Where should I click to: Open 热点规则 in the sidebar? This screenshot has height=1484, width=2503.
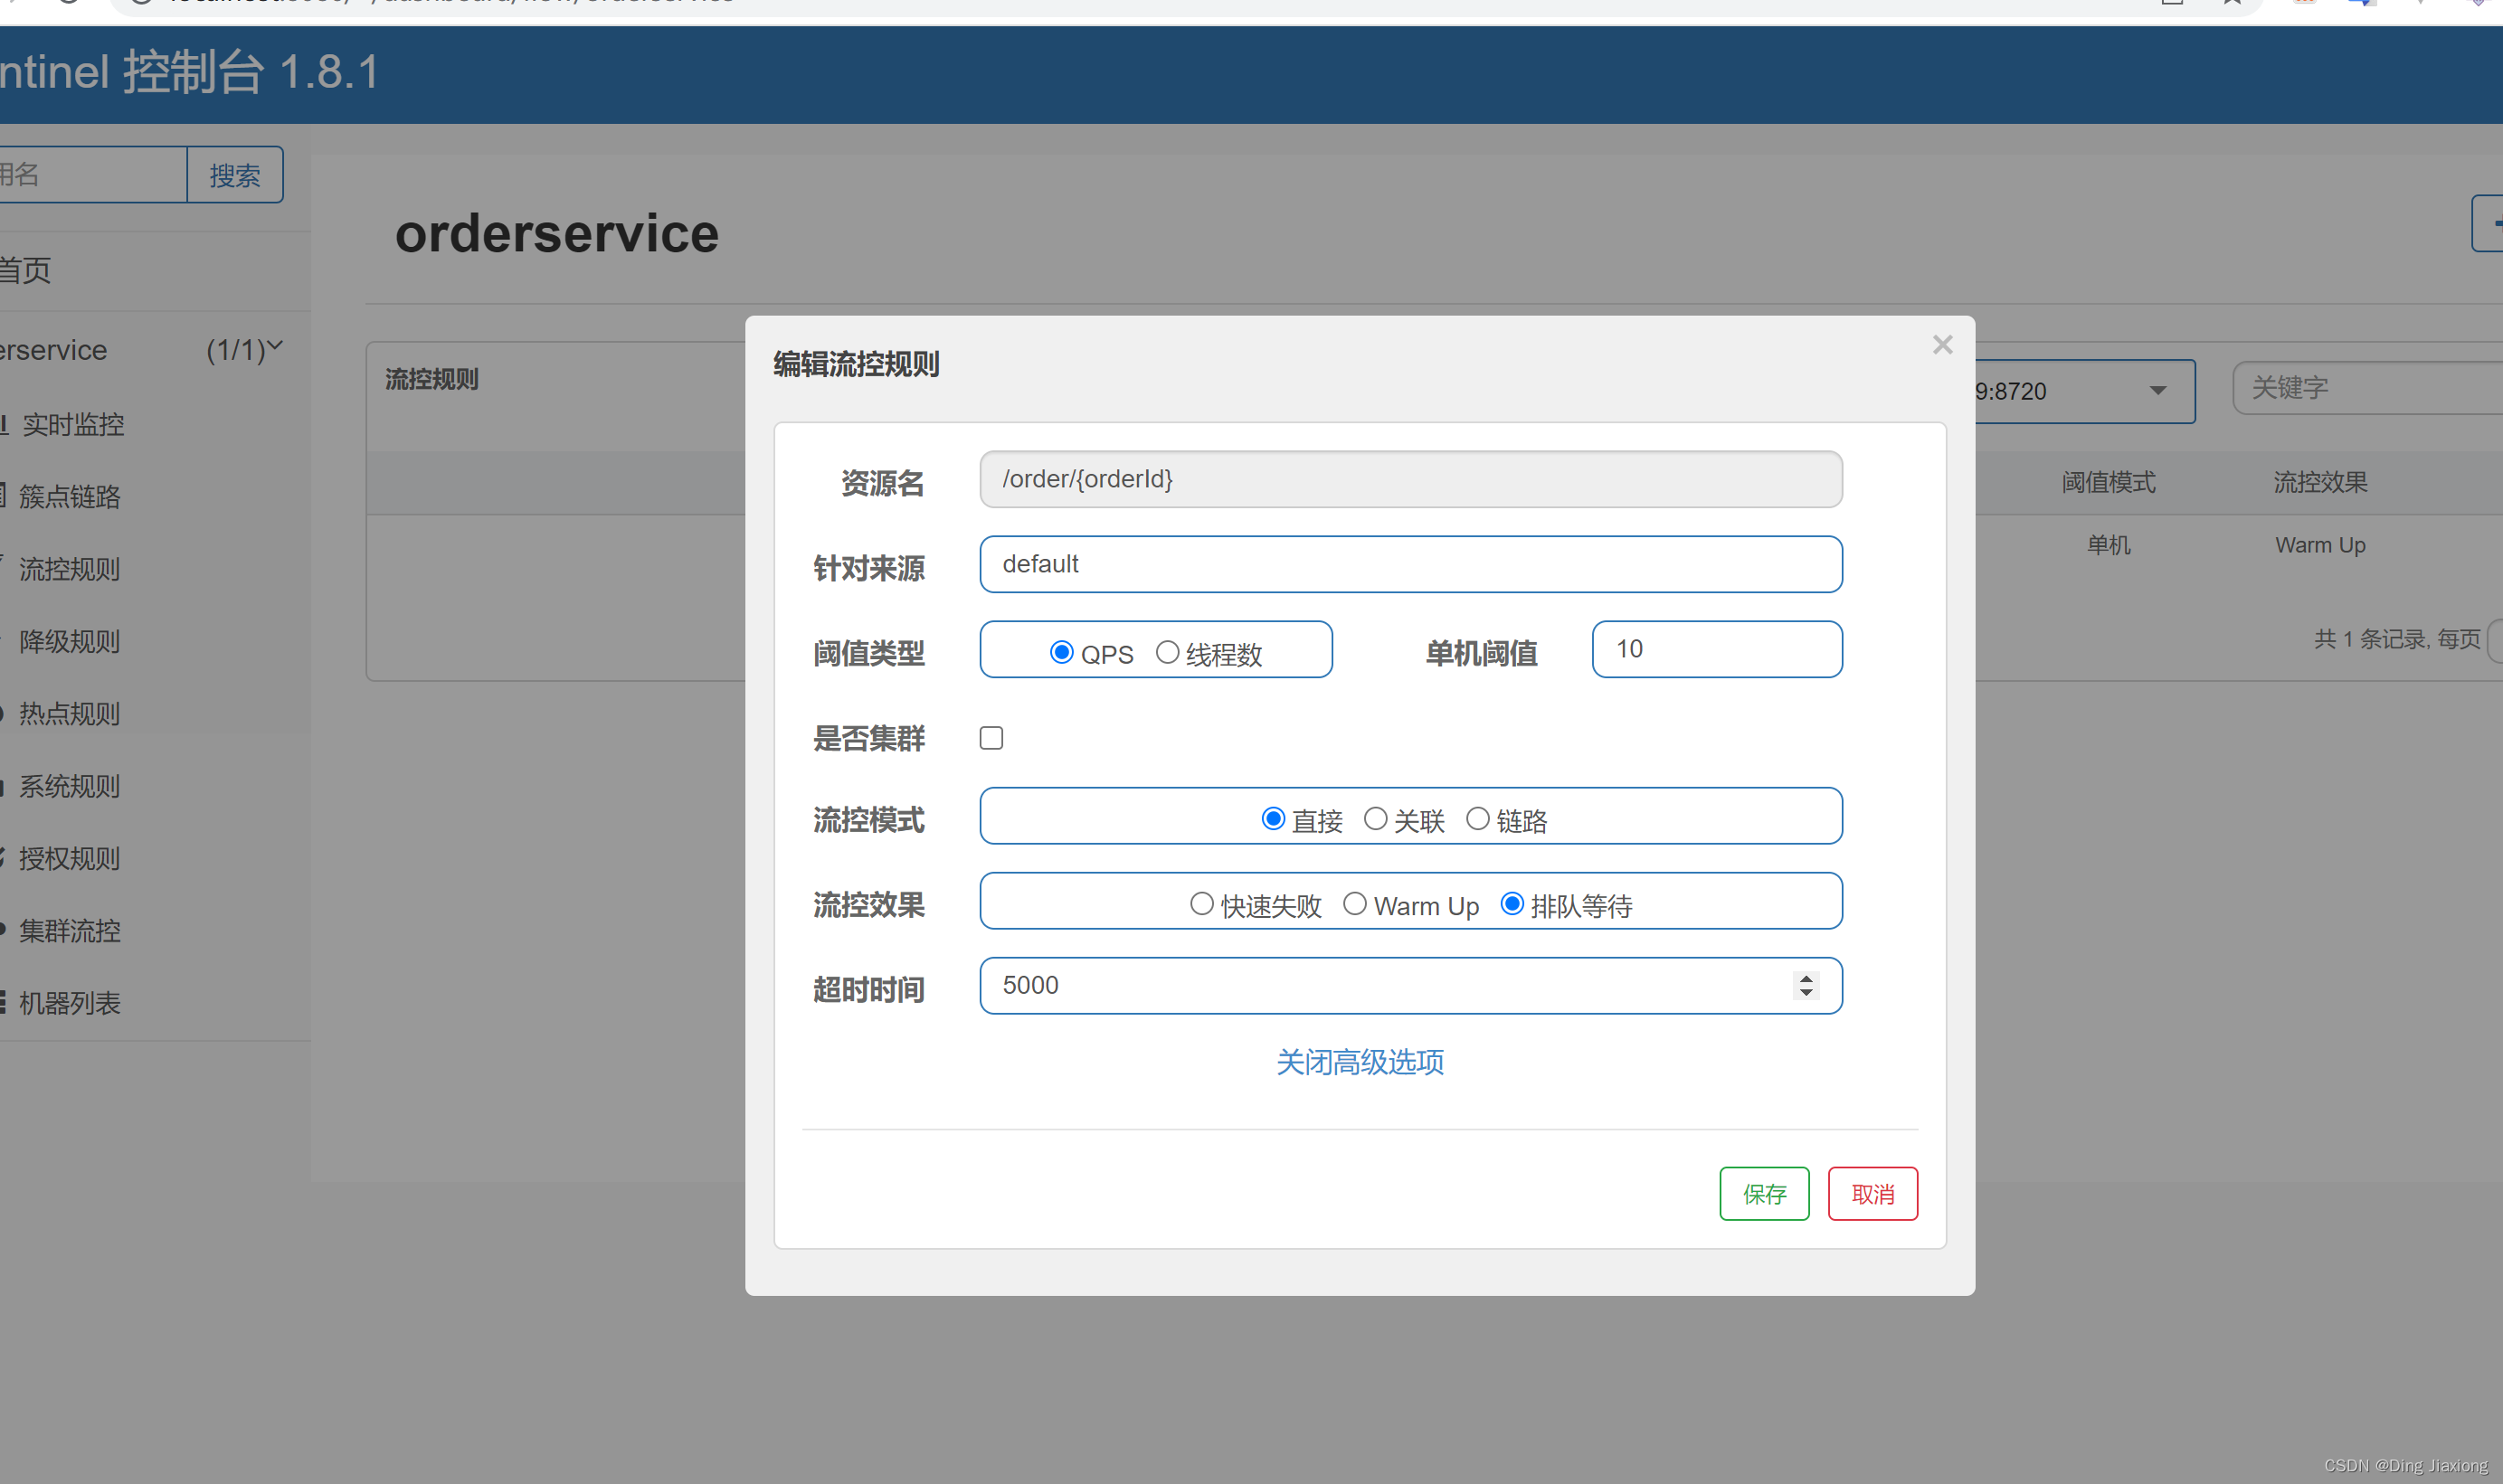[x=155, y=713]
